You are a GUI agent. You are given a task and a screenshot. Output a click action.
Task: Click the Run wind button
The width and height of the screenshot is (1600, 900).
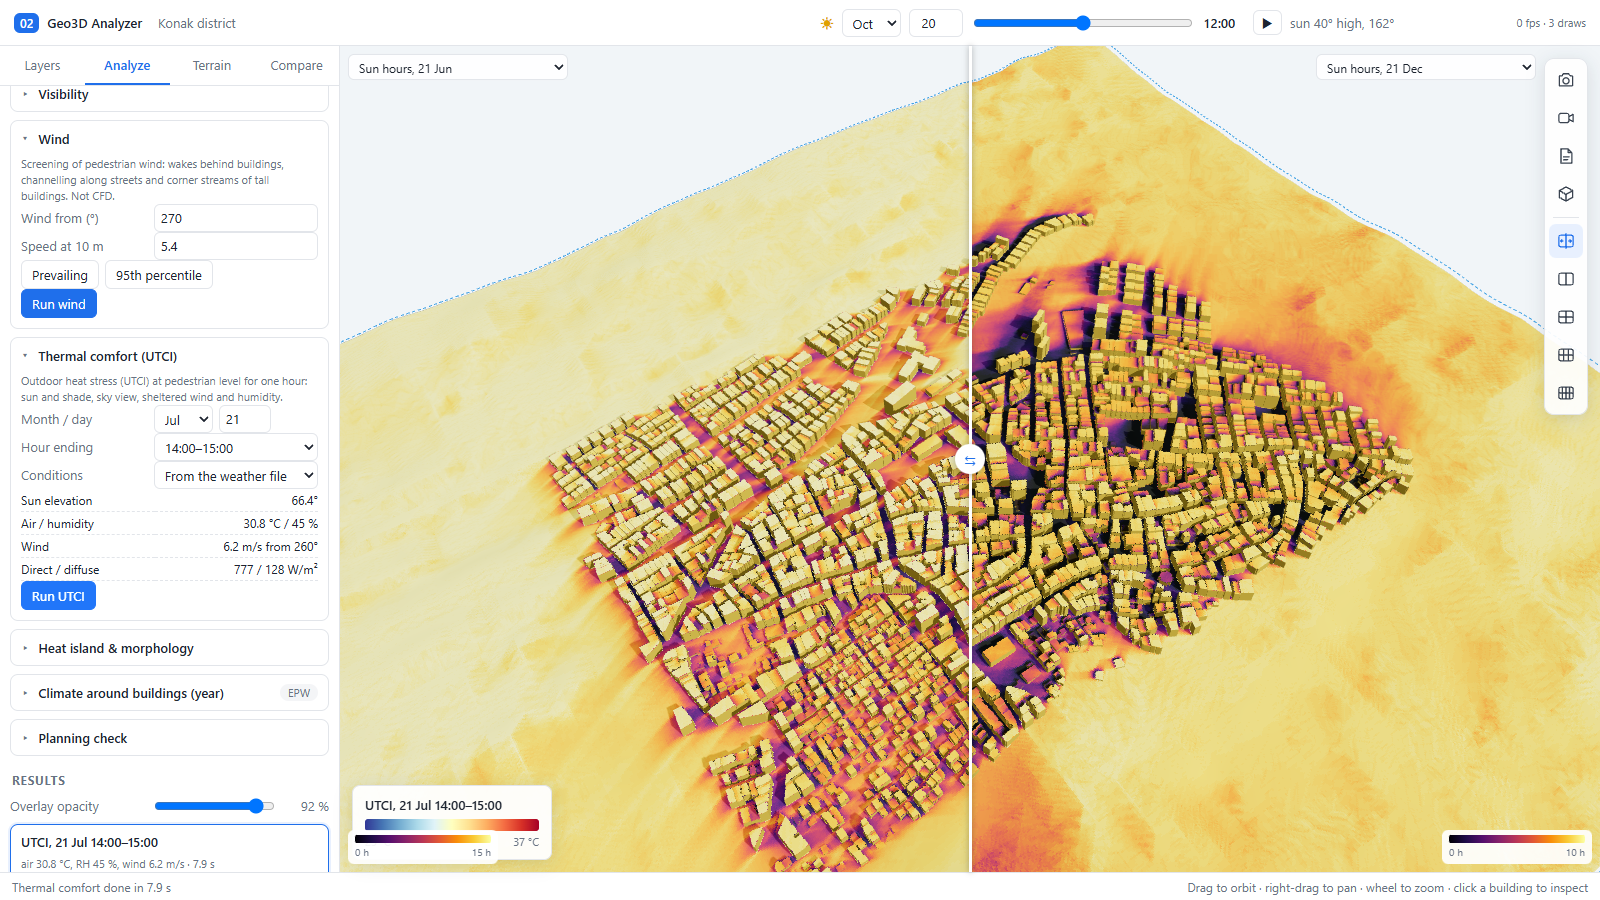tap(59, 304)
